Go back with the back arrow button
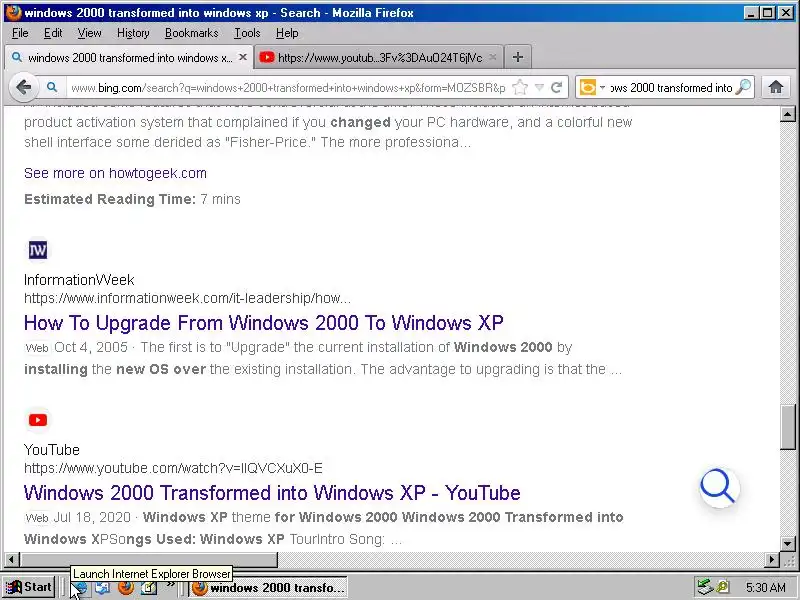Image resolution: width=800 pixels, height=600 pixels. pyautogui.click(x=23, y=87)
